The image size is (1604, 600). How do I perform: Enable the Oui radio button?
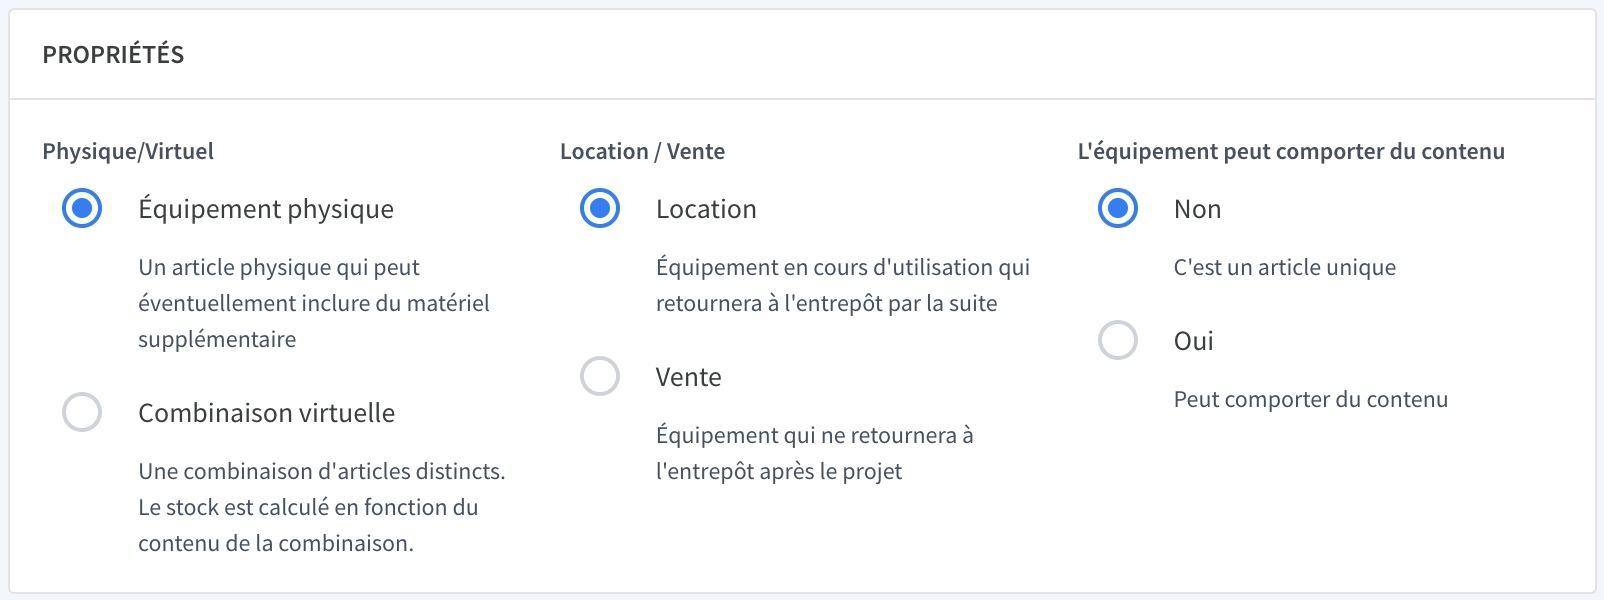(1118, 340)
